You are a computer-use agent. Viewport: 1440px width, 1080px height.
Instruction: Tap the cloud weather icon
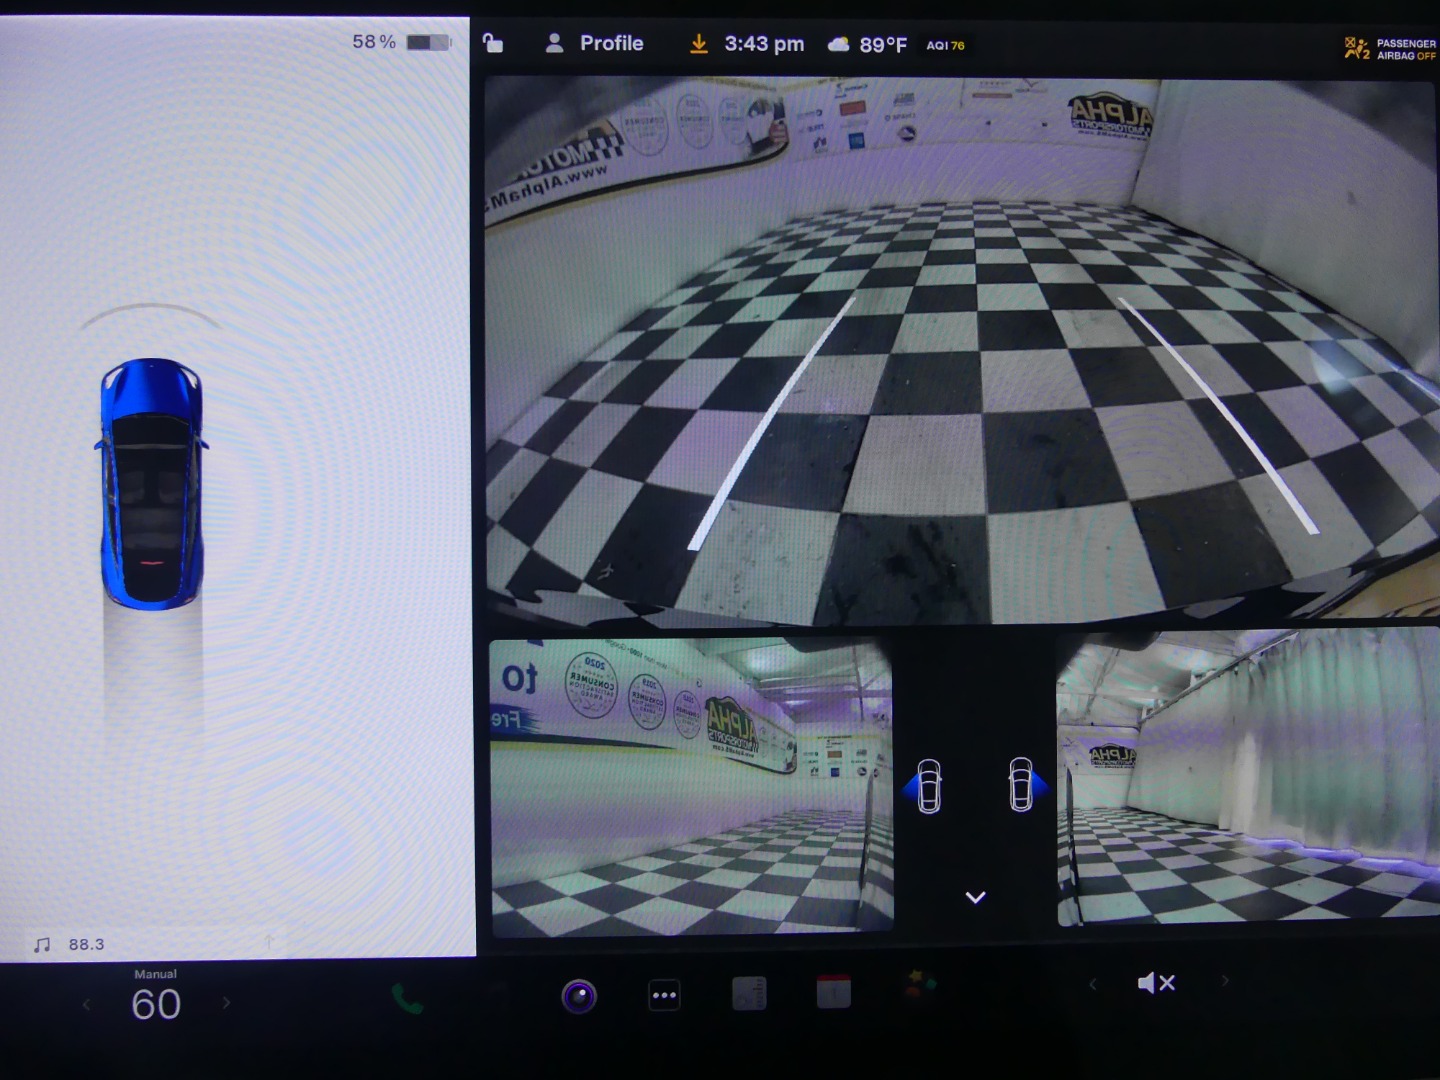[x=839, y=44]
